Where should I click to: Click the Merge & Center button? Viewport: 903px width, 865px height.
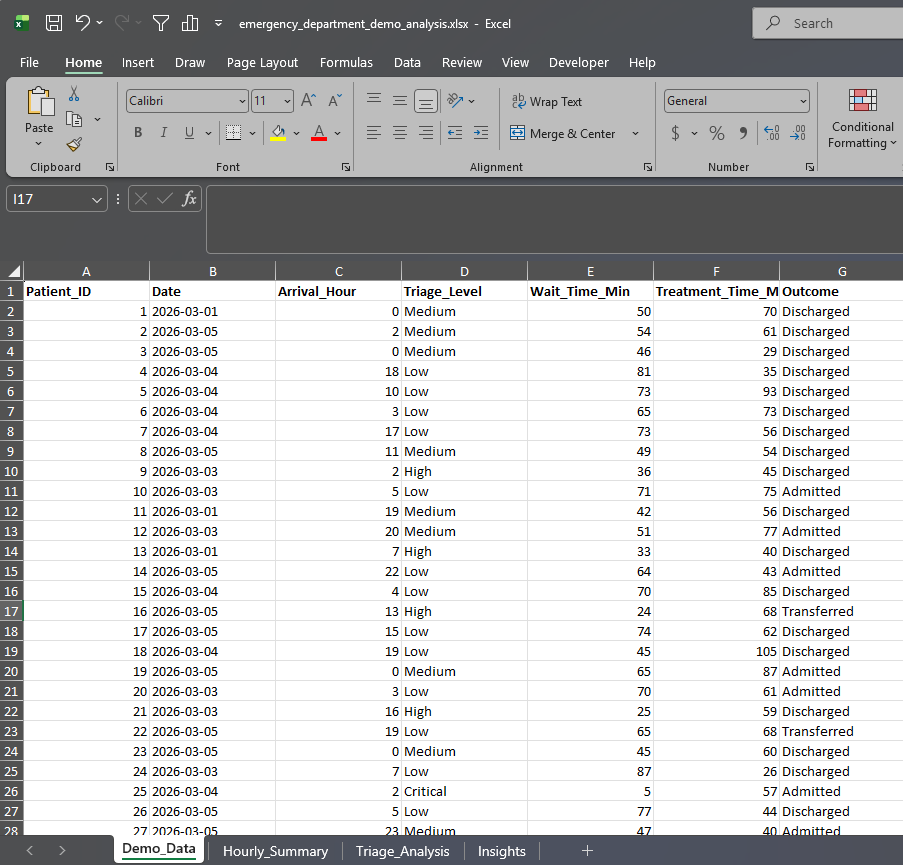[x=563, y=133]
